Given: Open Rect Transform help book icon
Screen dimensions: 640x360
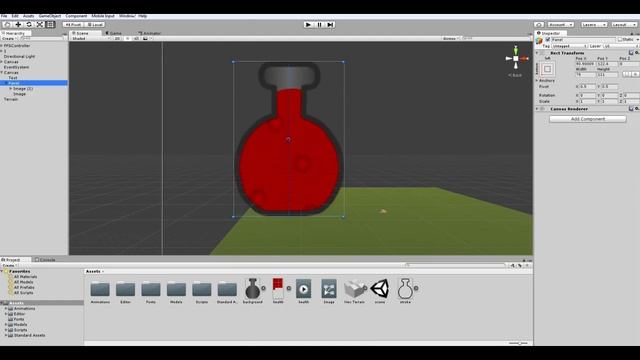Looking at the screenshot, I should 631,53.
